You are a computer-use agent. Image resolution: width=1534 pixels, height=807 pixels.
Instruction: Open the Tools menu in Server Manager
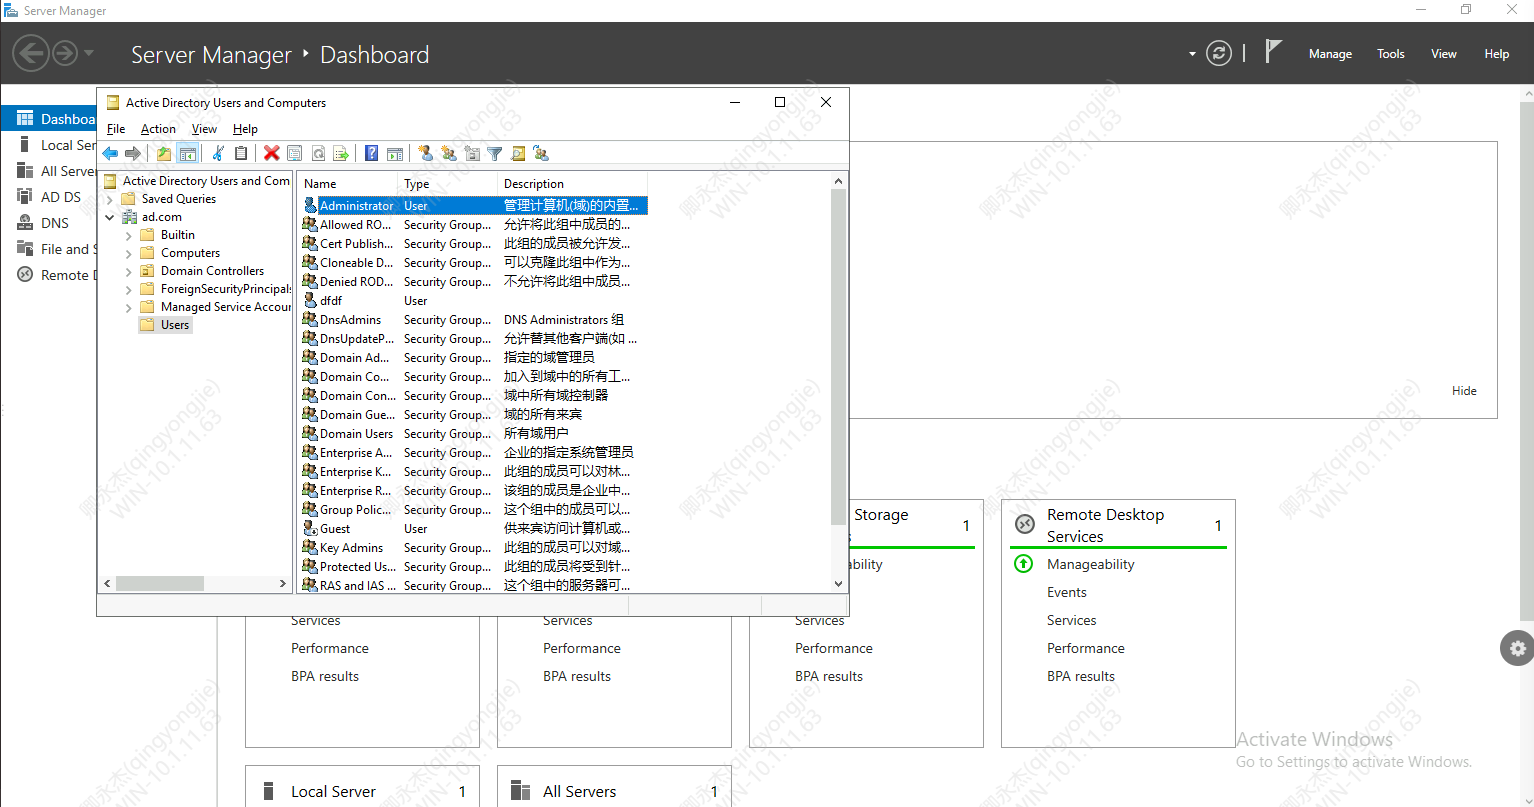pos(1391,54)
